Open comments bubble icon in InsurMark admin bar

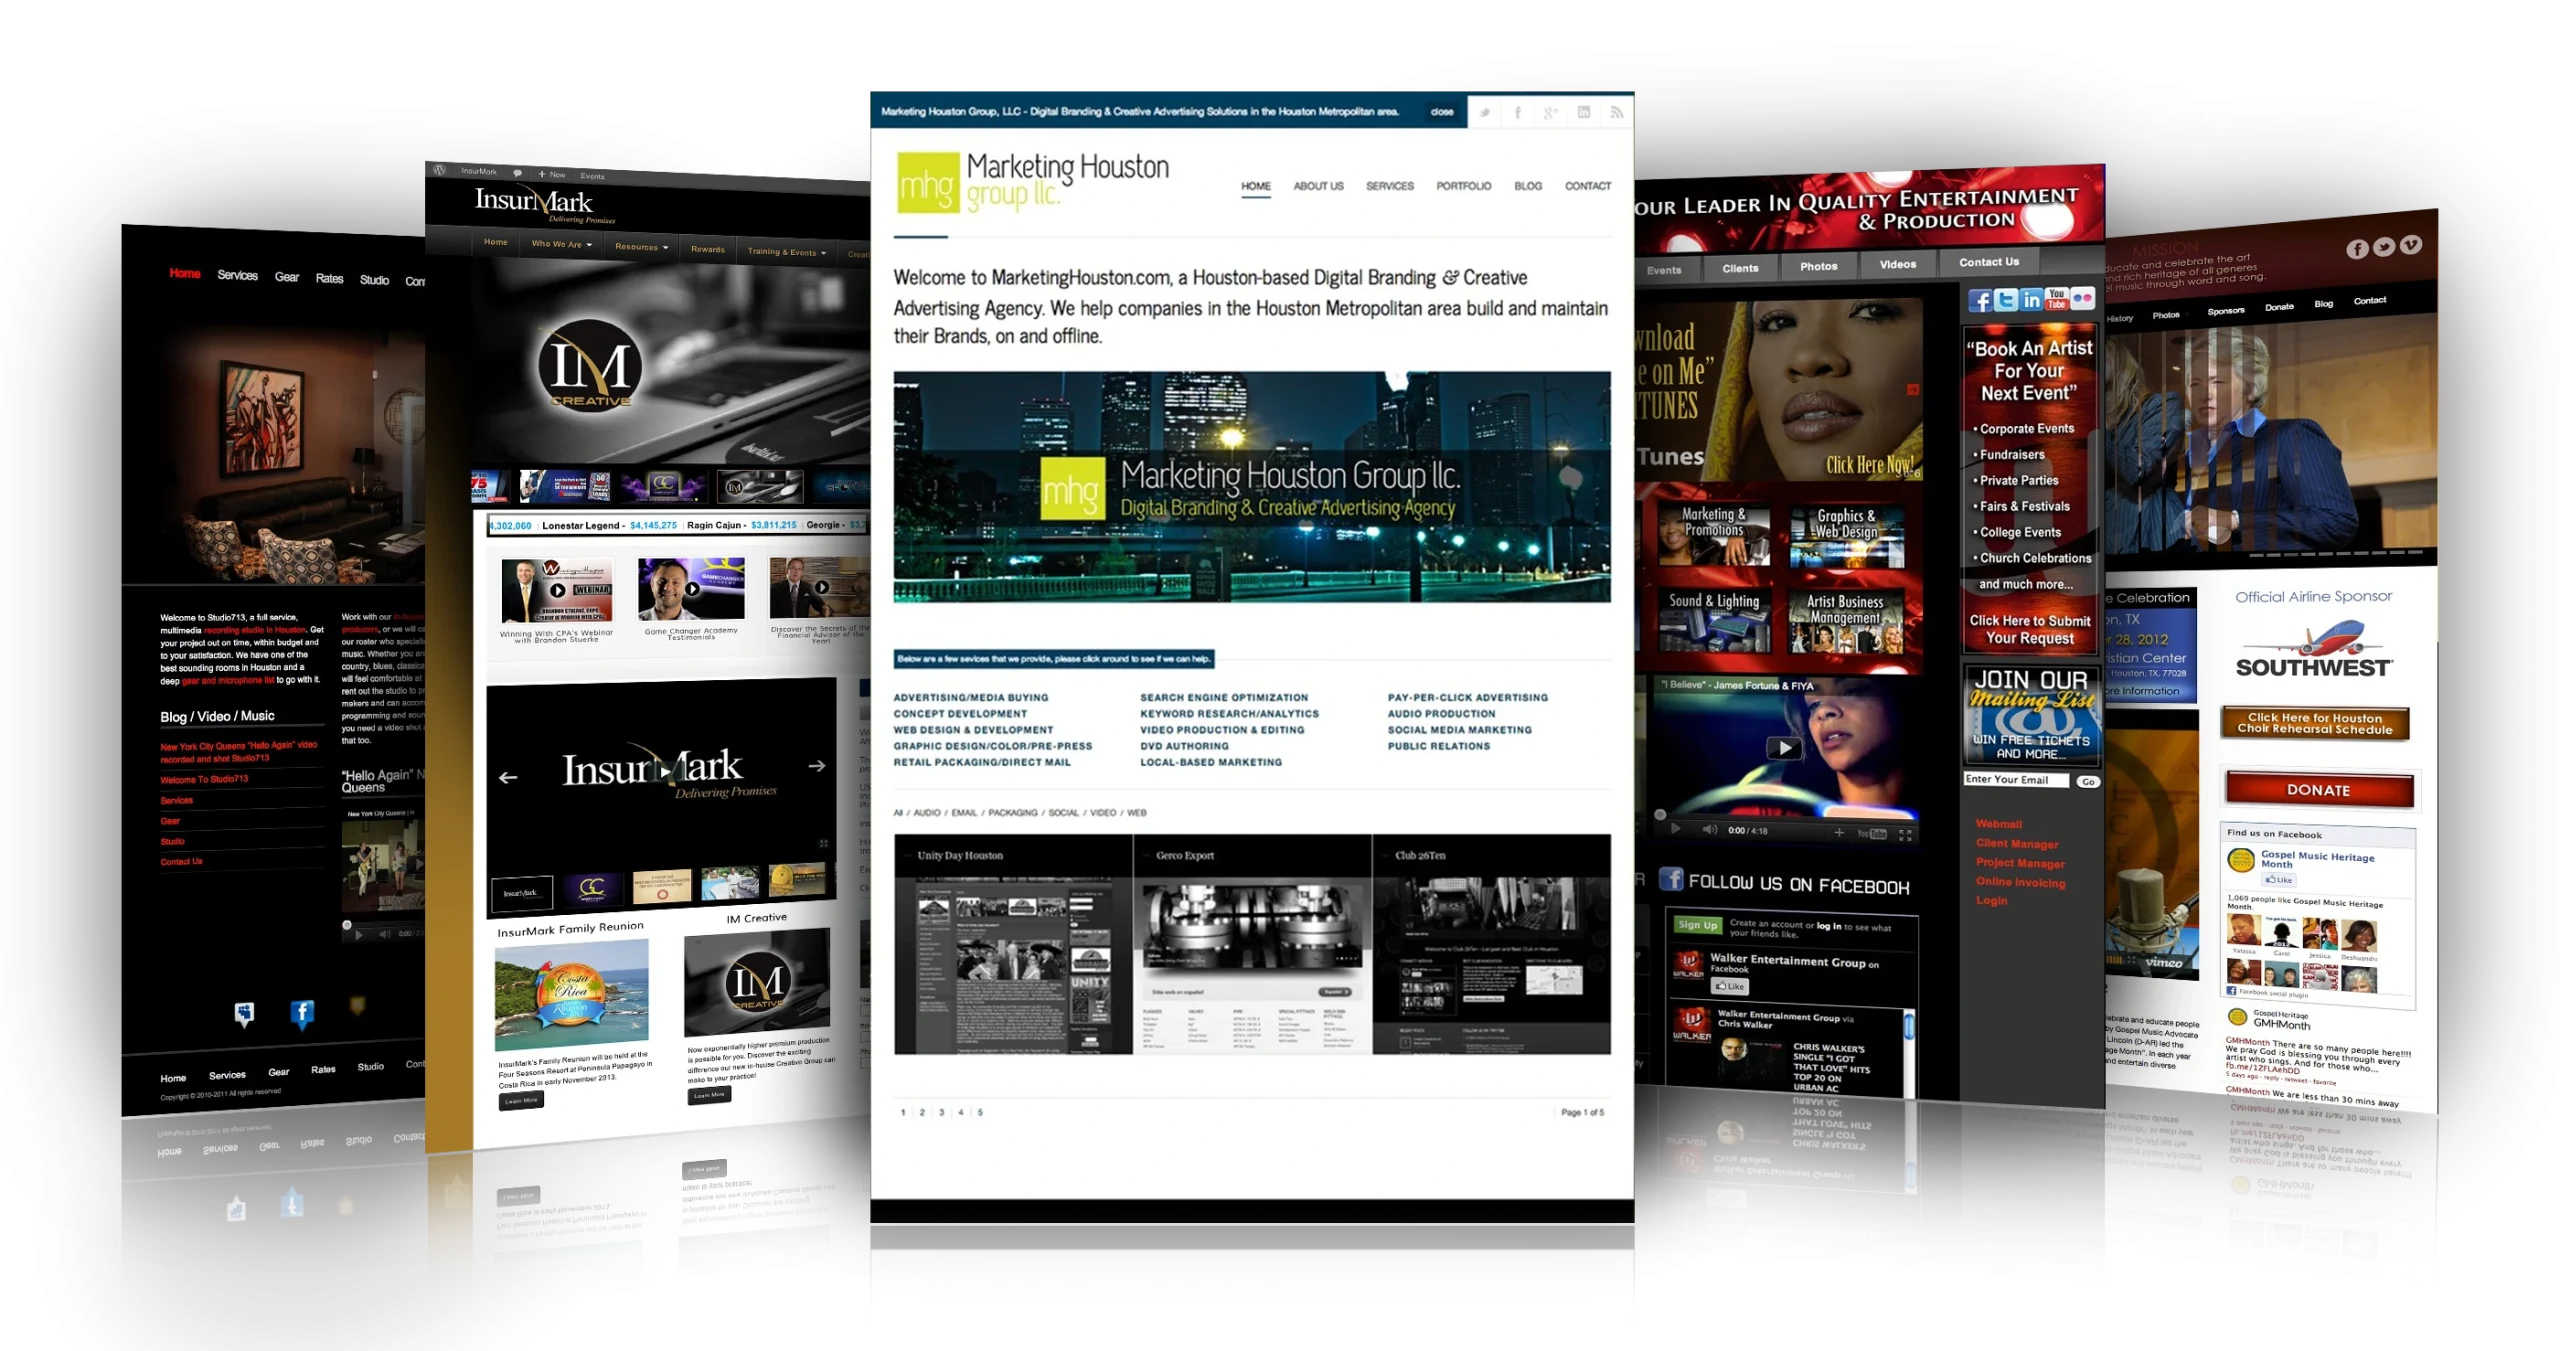pos(517,172)
